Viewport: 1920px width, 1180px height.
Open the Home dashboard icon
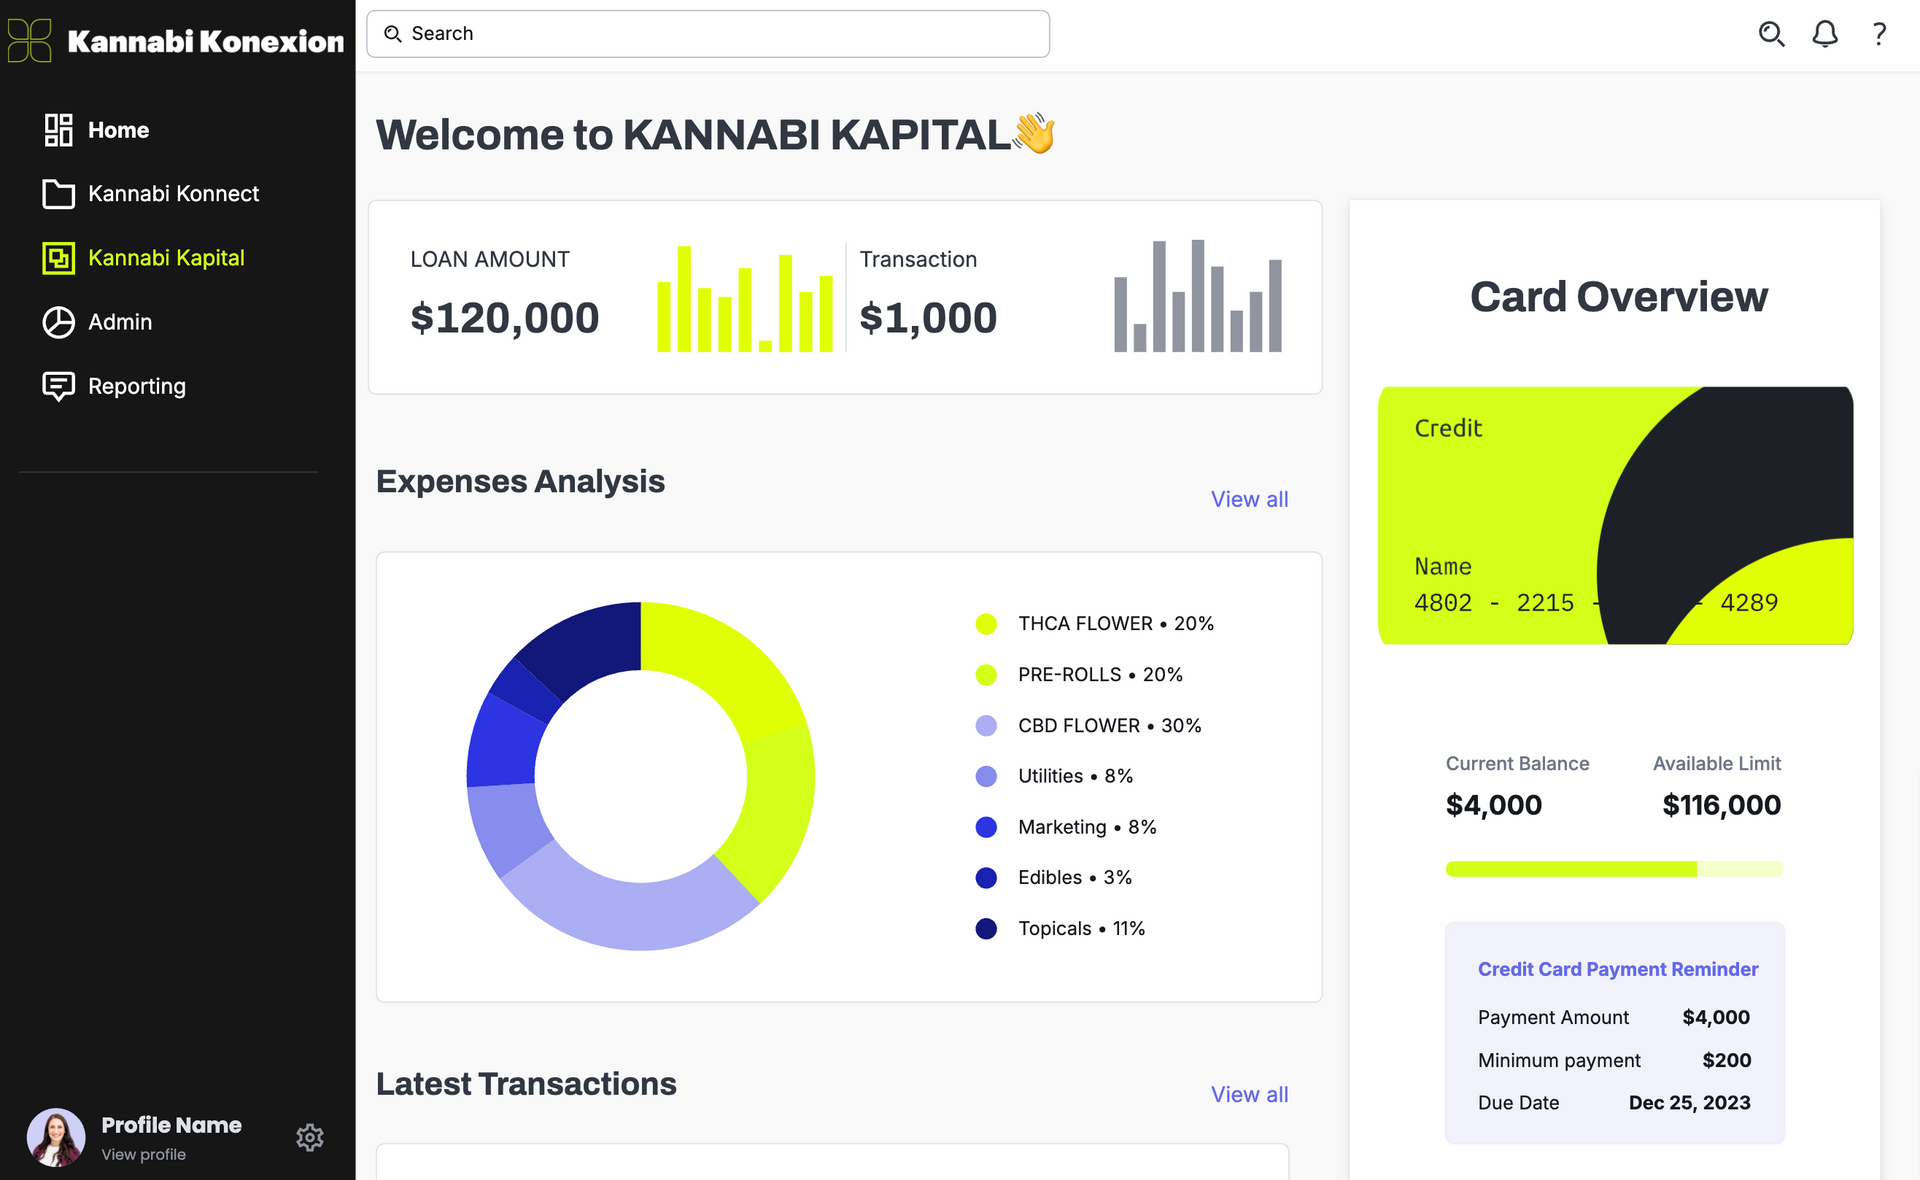pyautogui.click(x=57, y=129)
